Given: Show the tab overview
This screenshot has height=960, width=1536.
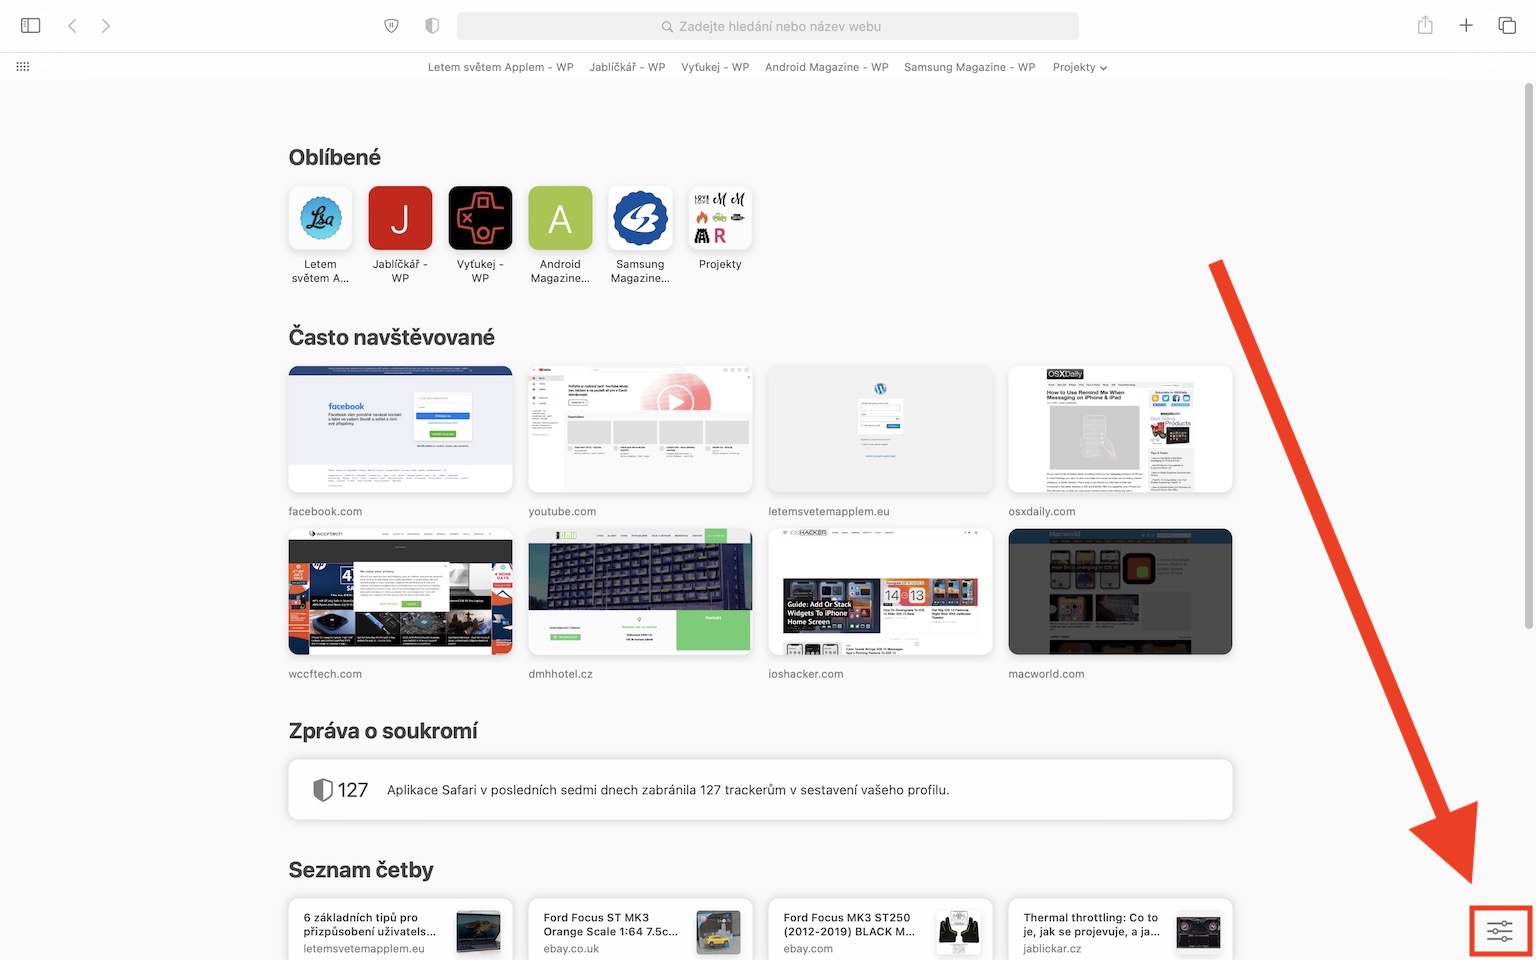Looking at the screenshot, I should coord(1507,26).
